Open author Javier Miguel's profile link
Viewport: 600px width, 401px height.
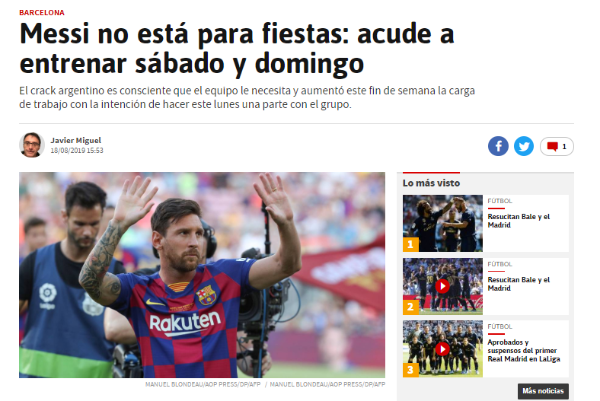click(x=76, y=140)
